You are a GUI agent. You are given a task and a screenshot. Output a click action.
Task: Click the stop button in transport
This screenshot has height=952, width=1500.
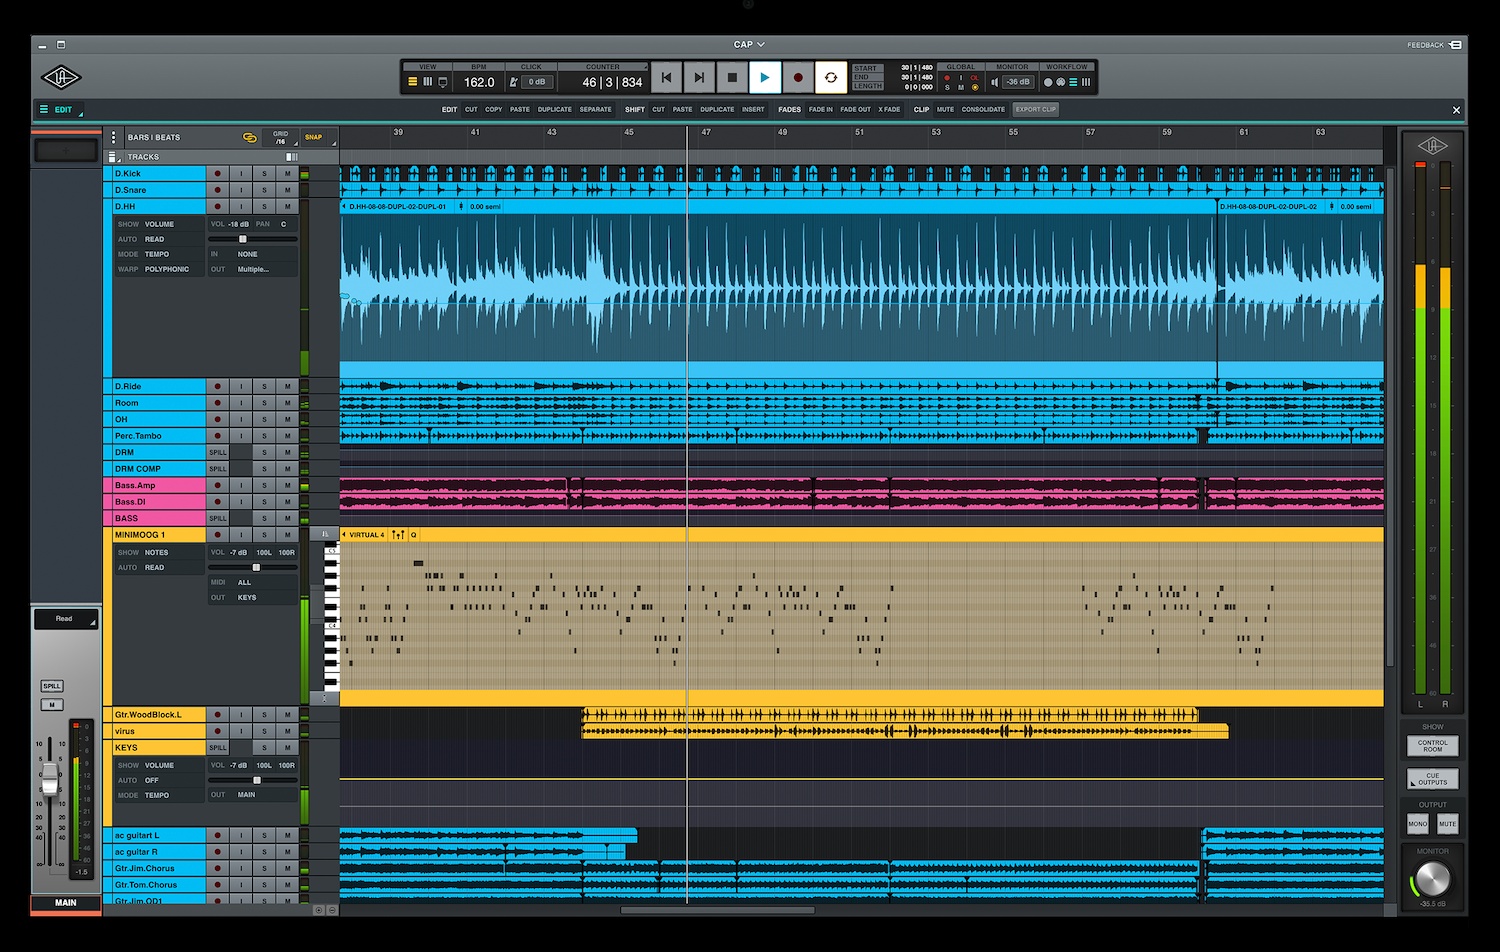[732, 78]
